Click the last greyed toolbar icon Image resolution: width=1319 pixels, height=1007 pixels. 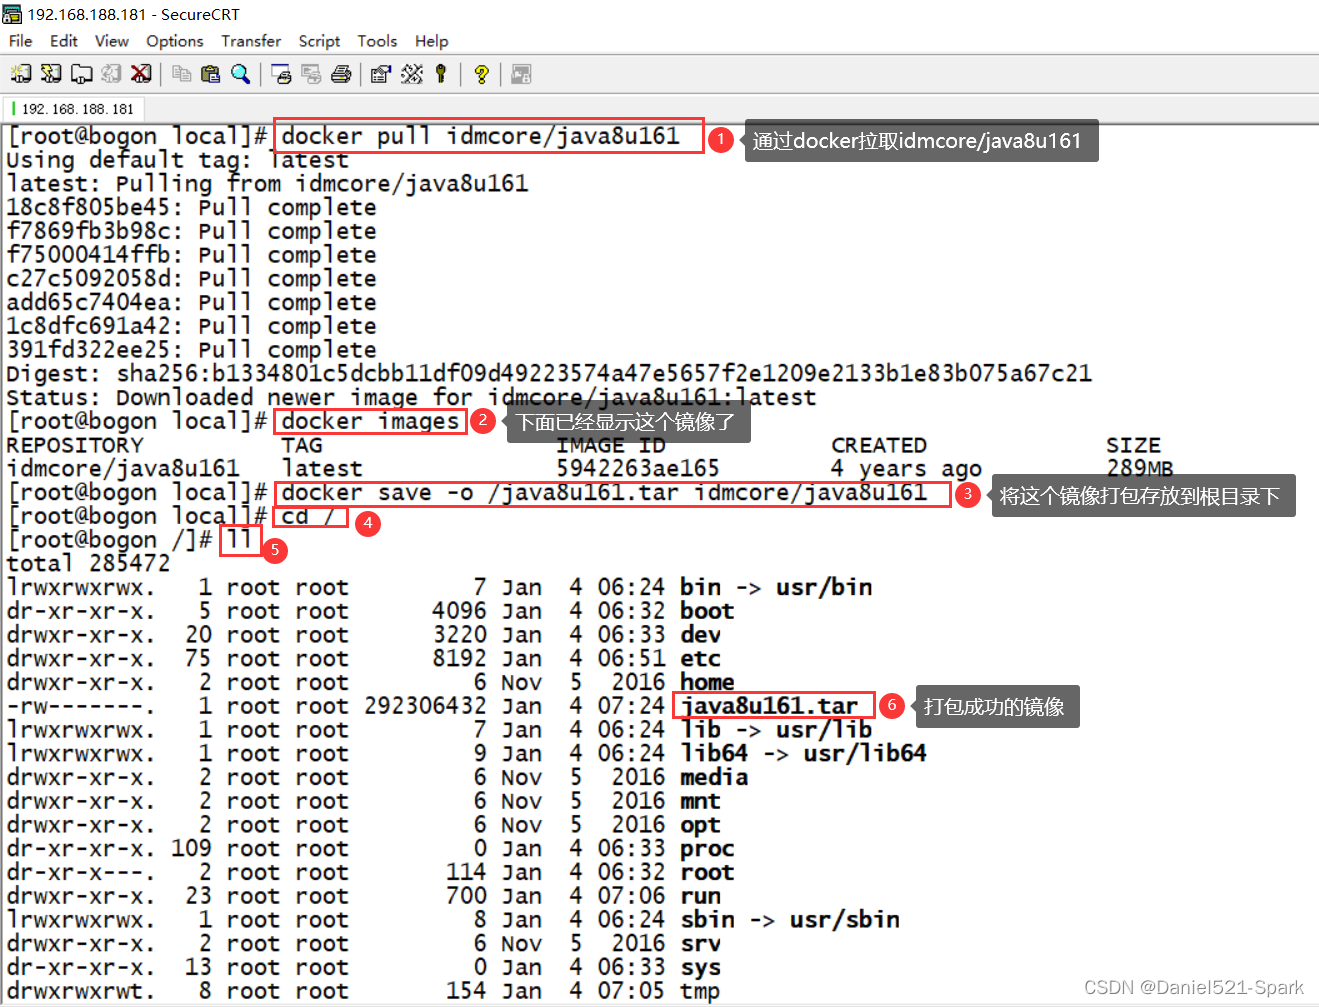click(x=521, y=74)
